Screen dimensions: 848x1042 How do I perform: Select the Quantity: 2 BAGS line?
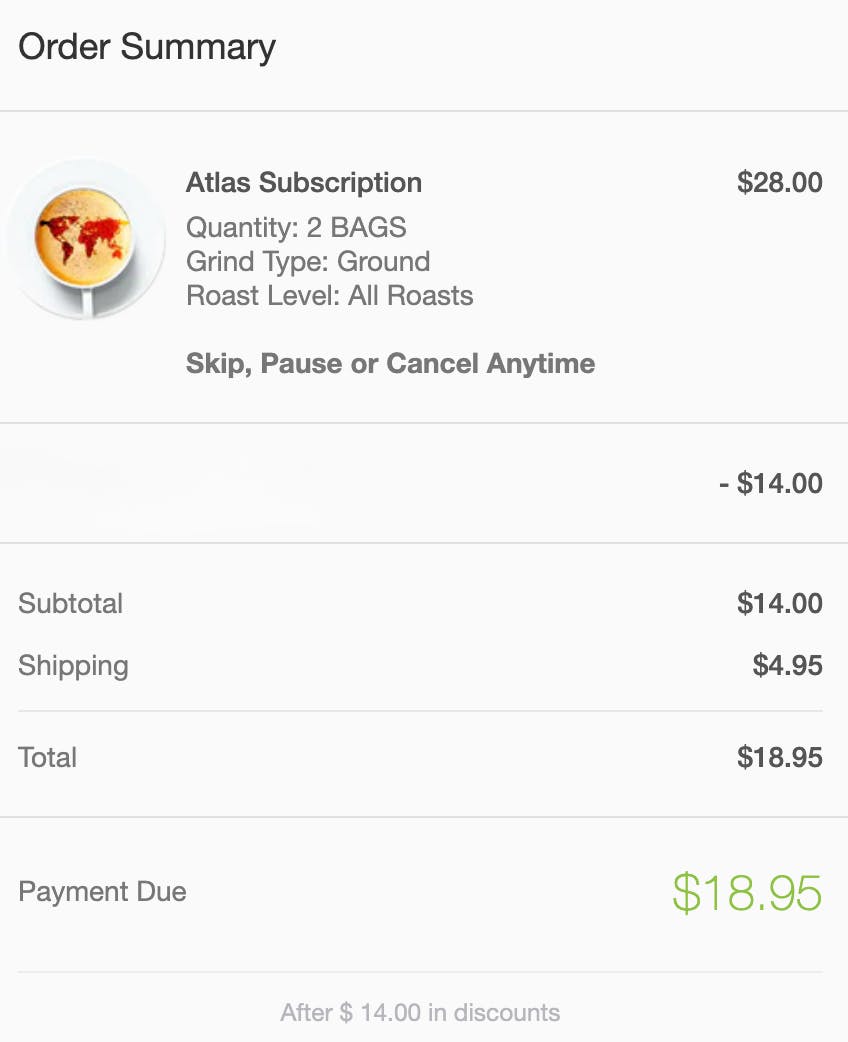point(296,227)
